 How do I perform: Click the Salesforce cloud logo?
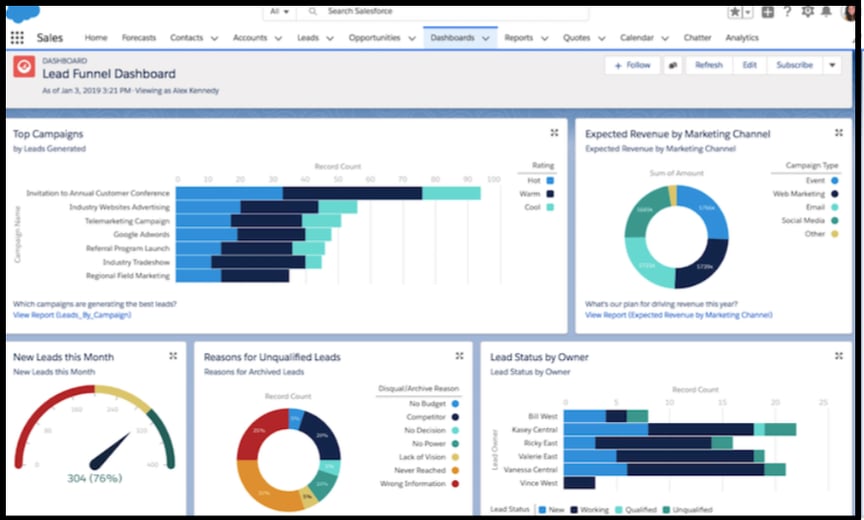(x=23, y=14)
